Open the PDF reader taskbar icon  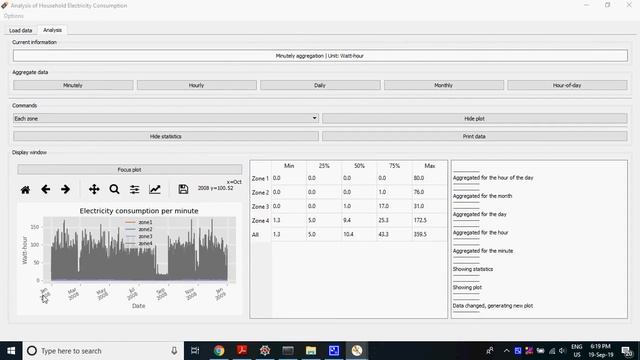242,351
